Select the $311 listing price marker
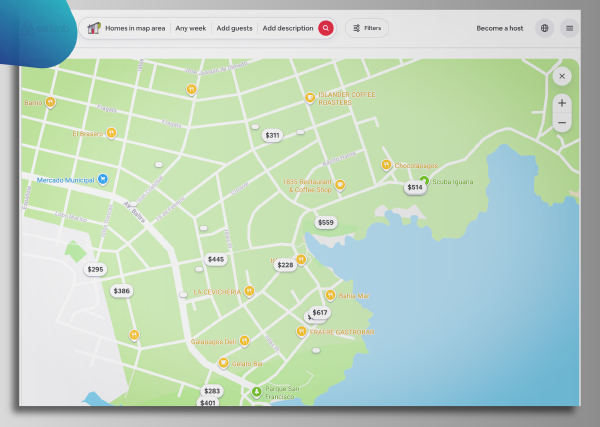 click(272, 135)
